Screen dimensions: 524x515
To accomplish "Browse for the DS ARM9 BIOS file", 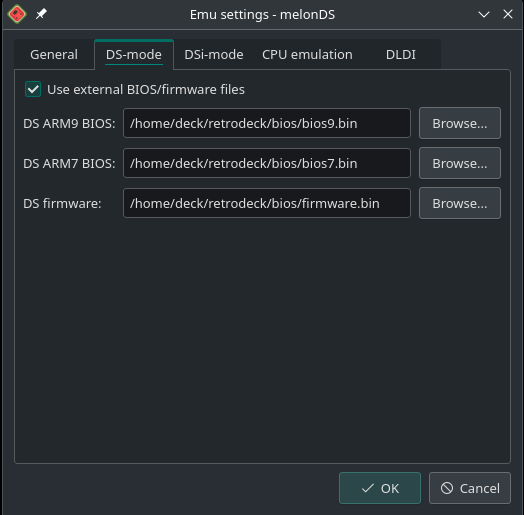I will [460, 123].
